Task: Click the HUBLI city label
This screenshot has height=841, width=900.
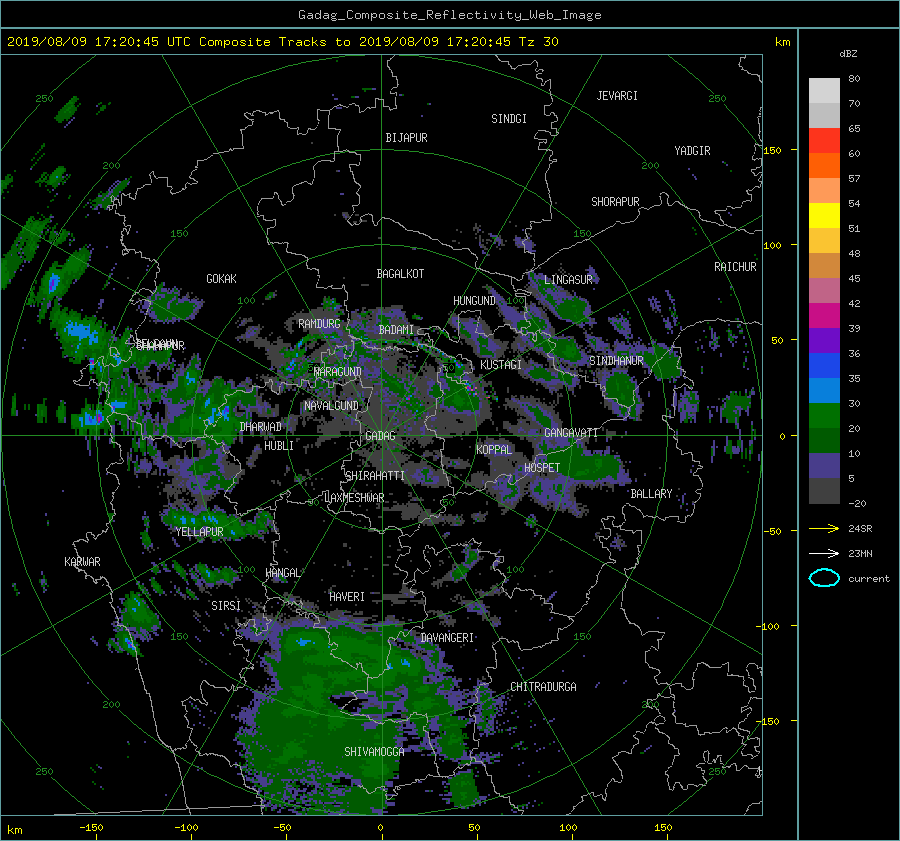Action: [279, 446]
